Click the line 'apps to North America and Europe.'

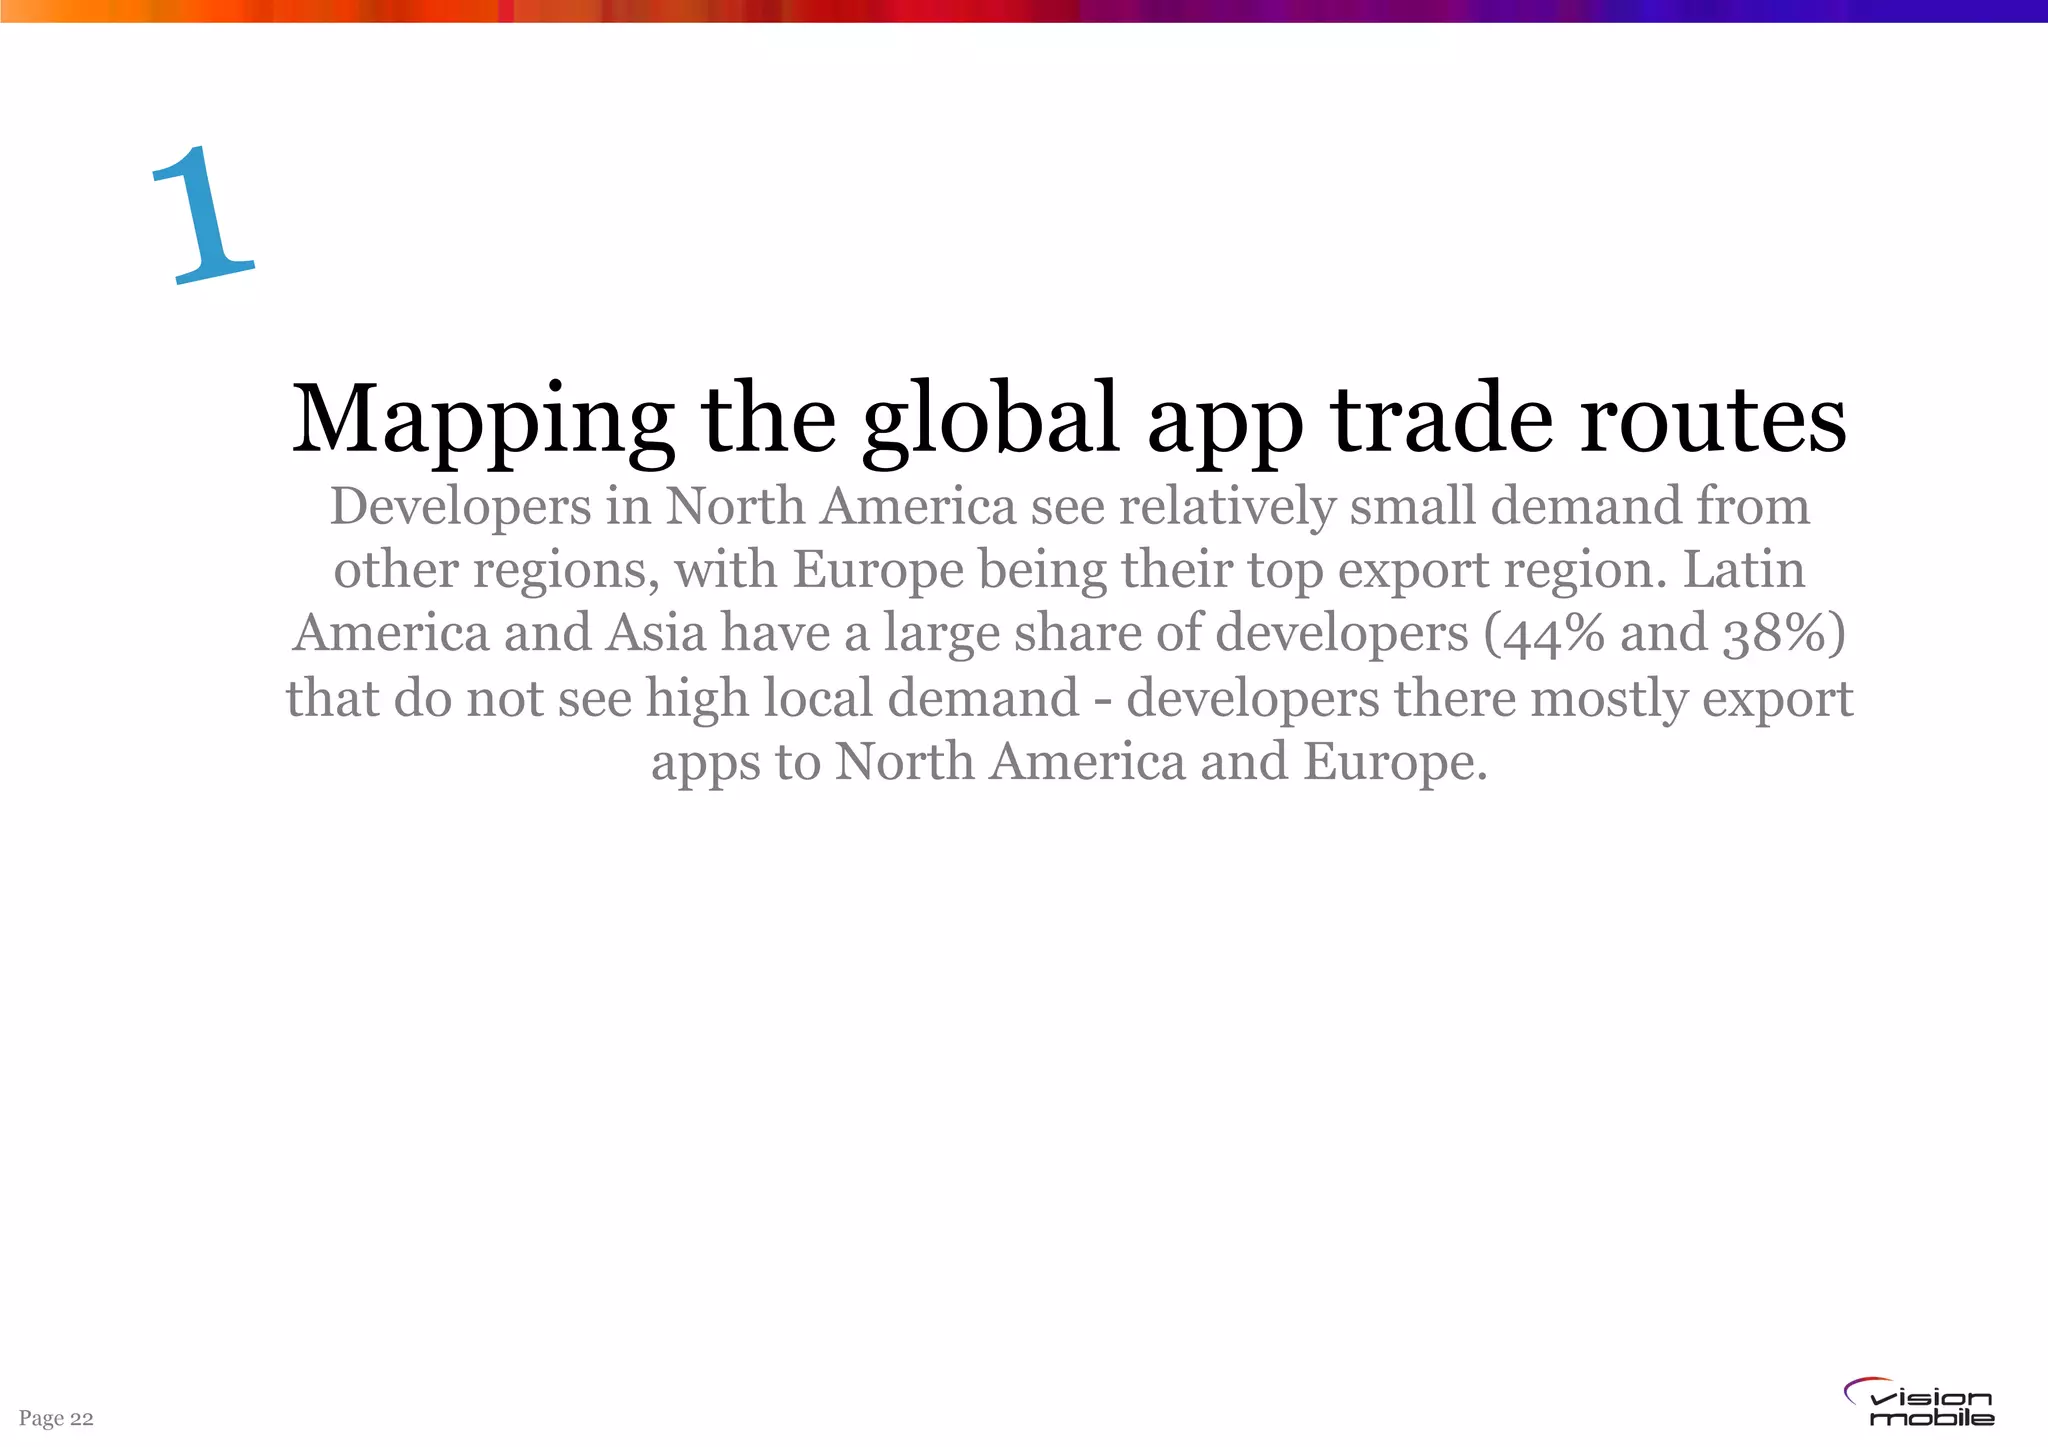(x=1069, y=762)
